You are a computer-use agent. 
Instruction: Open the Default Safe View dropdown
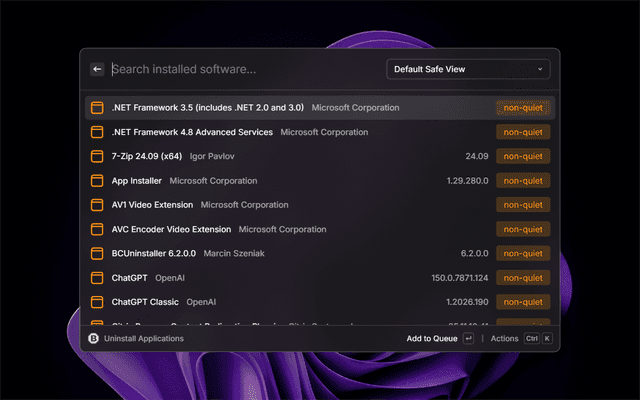(468, 69)
